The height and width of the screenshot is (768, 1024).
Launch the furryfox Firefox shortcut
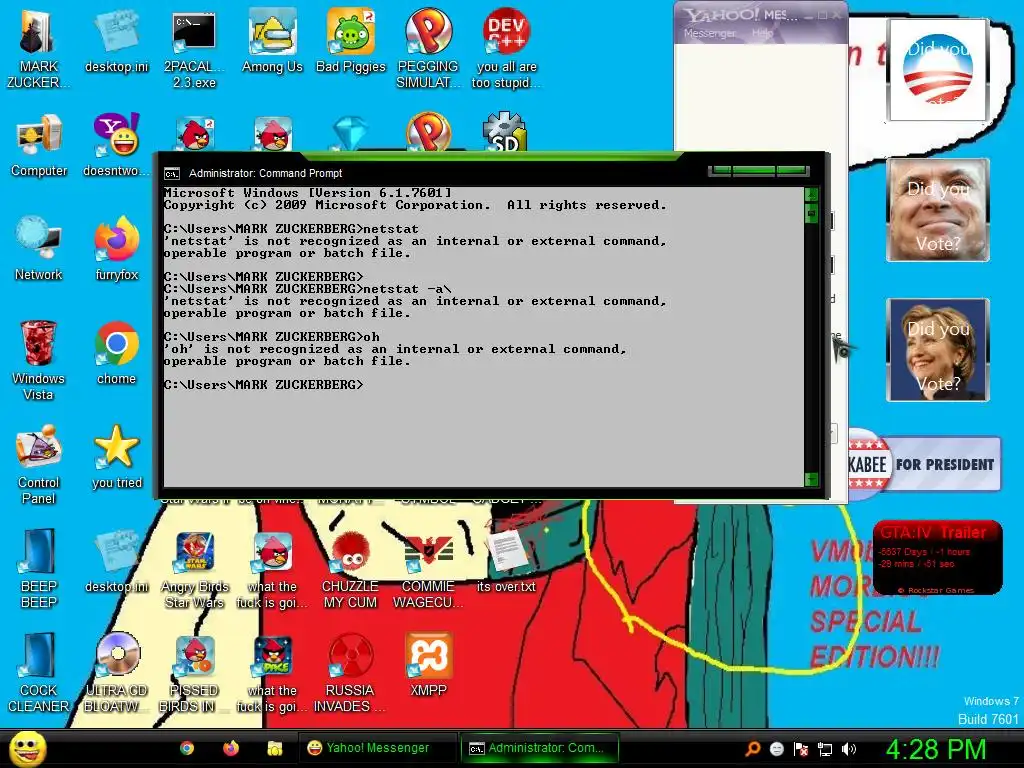116,249
